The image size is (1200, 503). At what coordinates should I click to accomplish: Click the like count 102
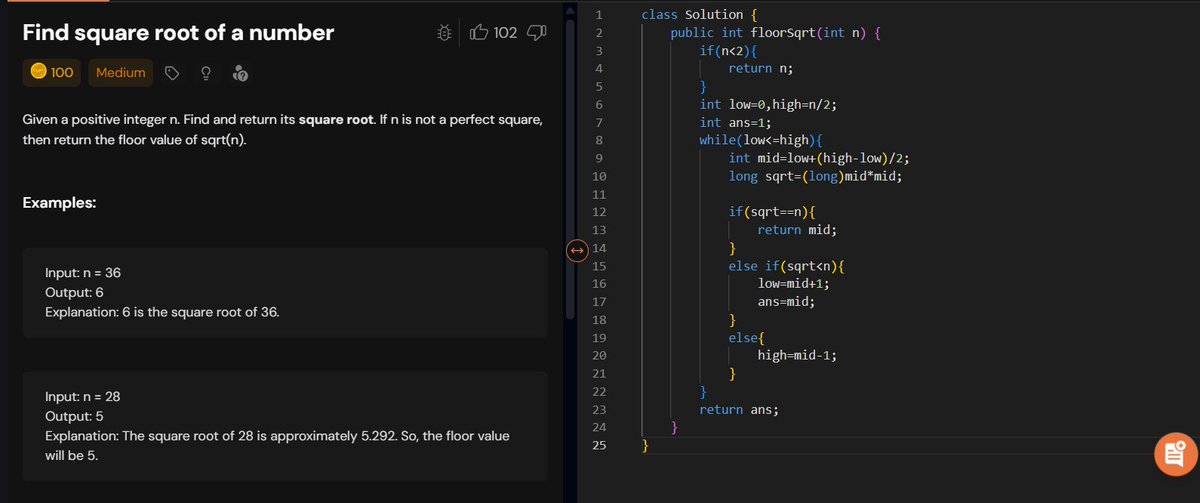tap(506, 33)
